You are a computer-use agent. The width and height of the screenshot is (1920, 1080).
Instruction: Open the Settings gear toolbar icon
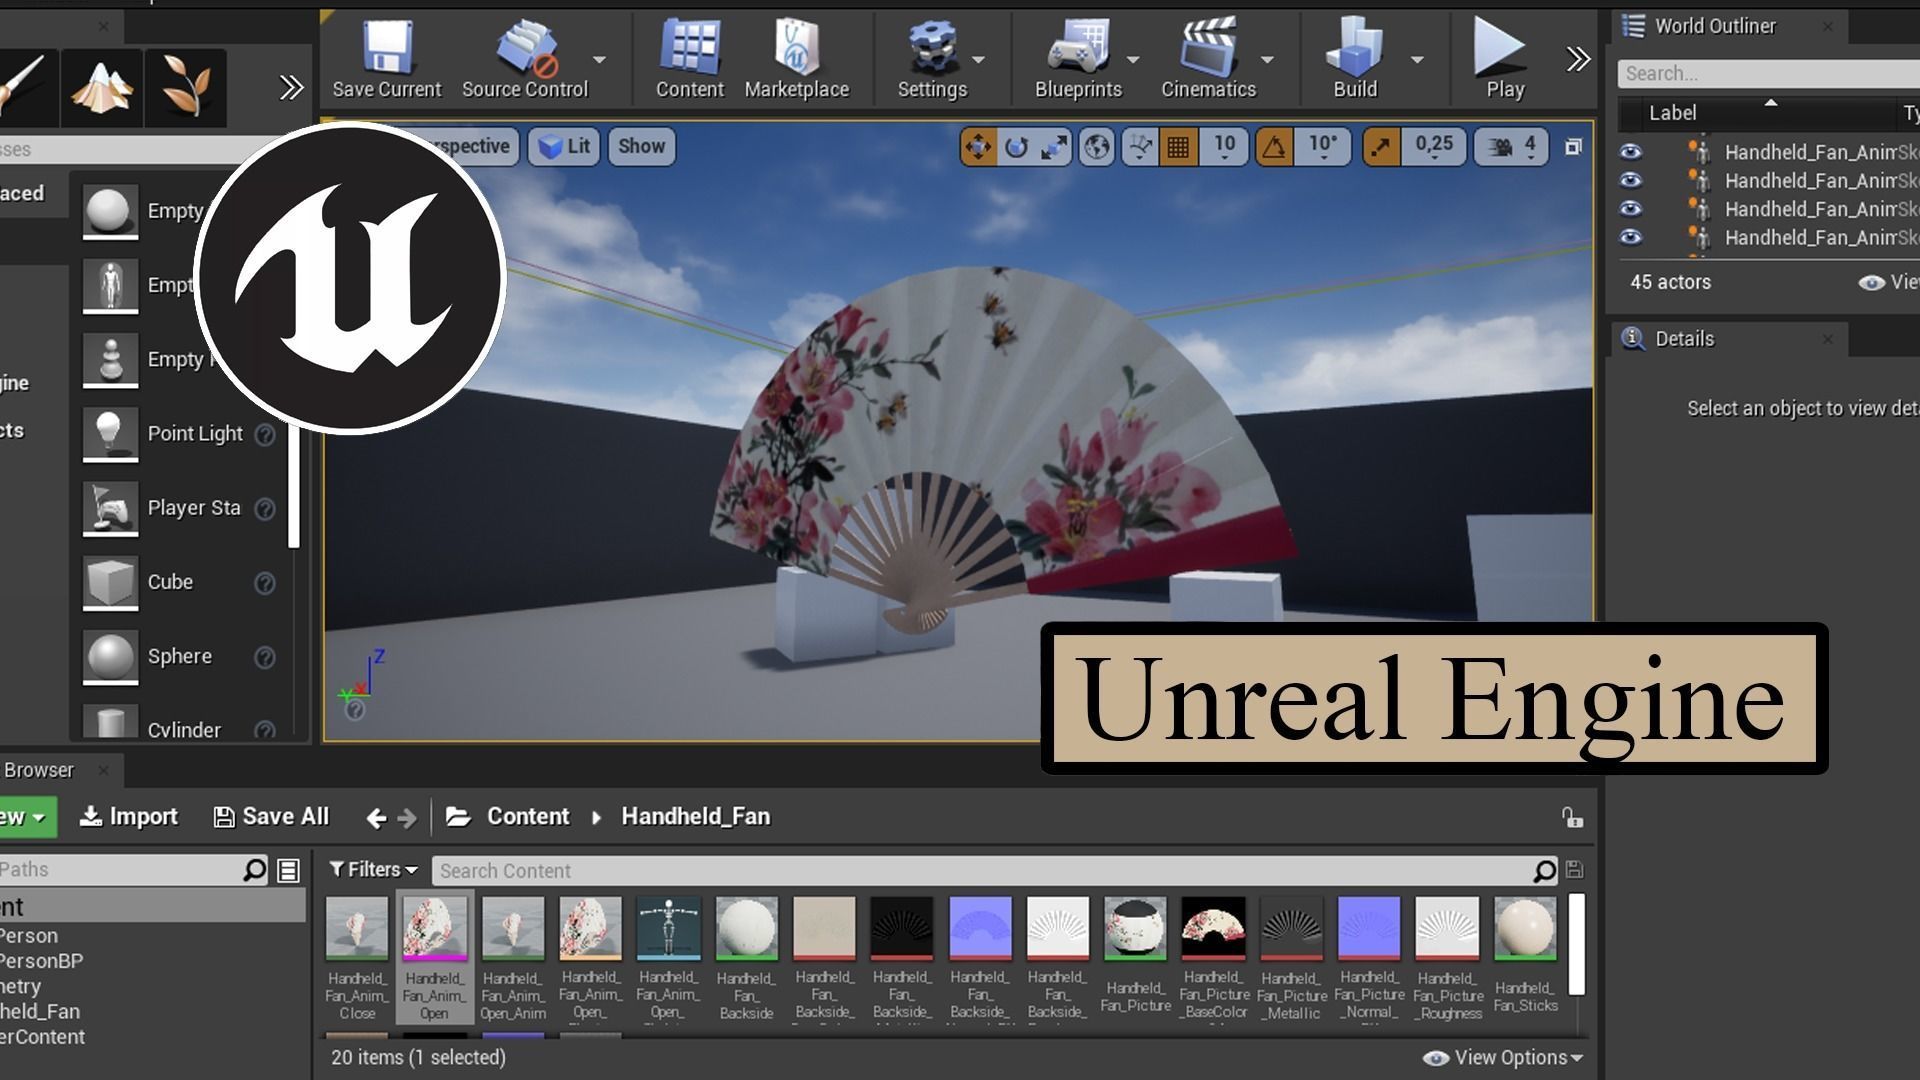click(932, 48)
